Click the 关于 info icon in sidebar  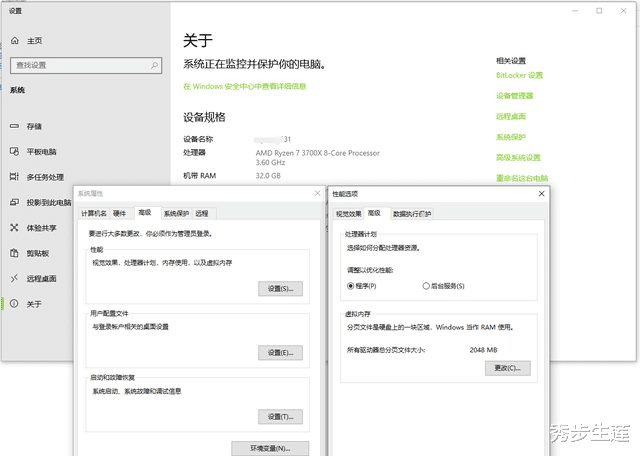point(14,304)
